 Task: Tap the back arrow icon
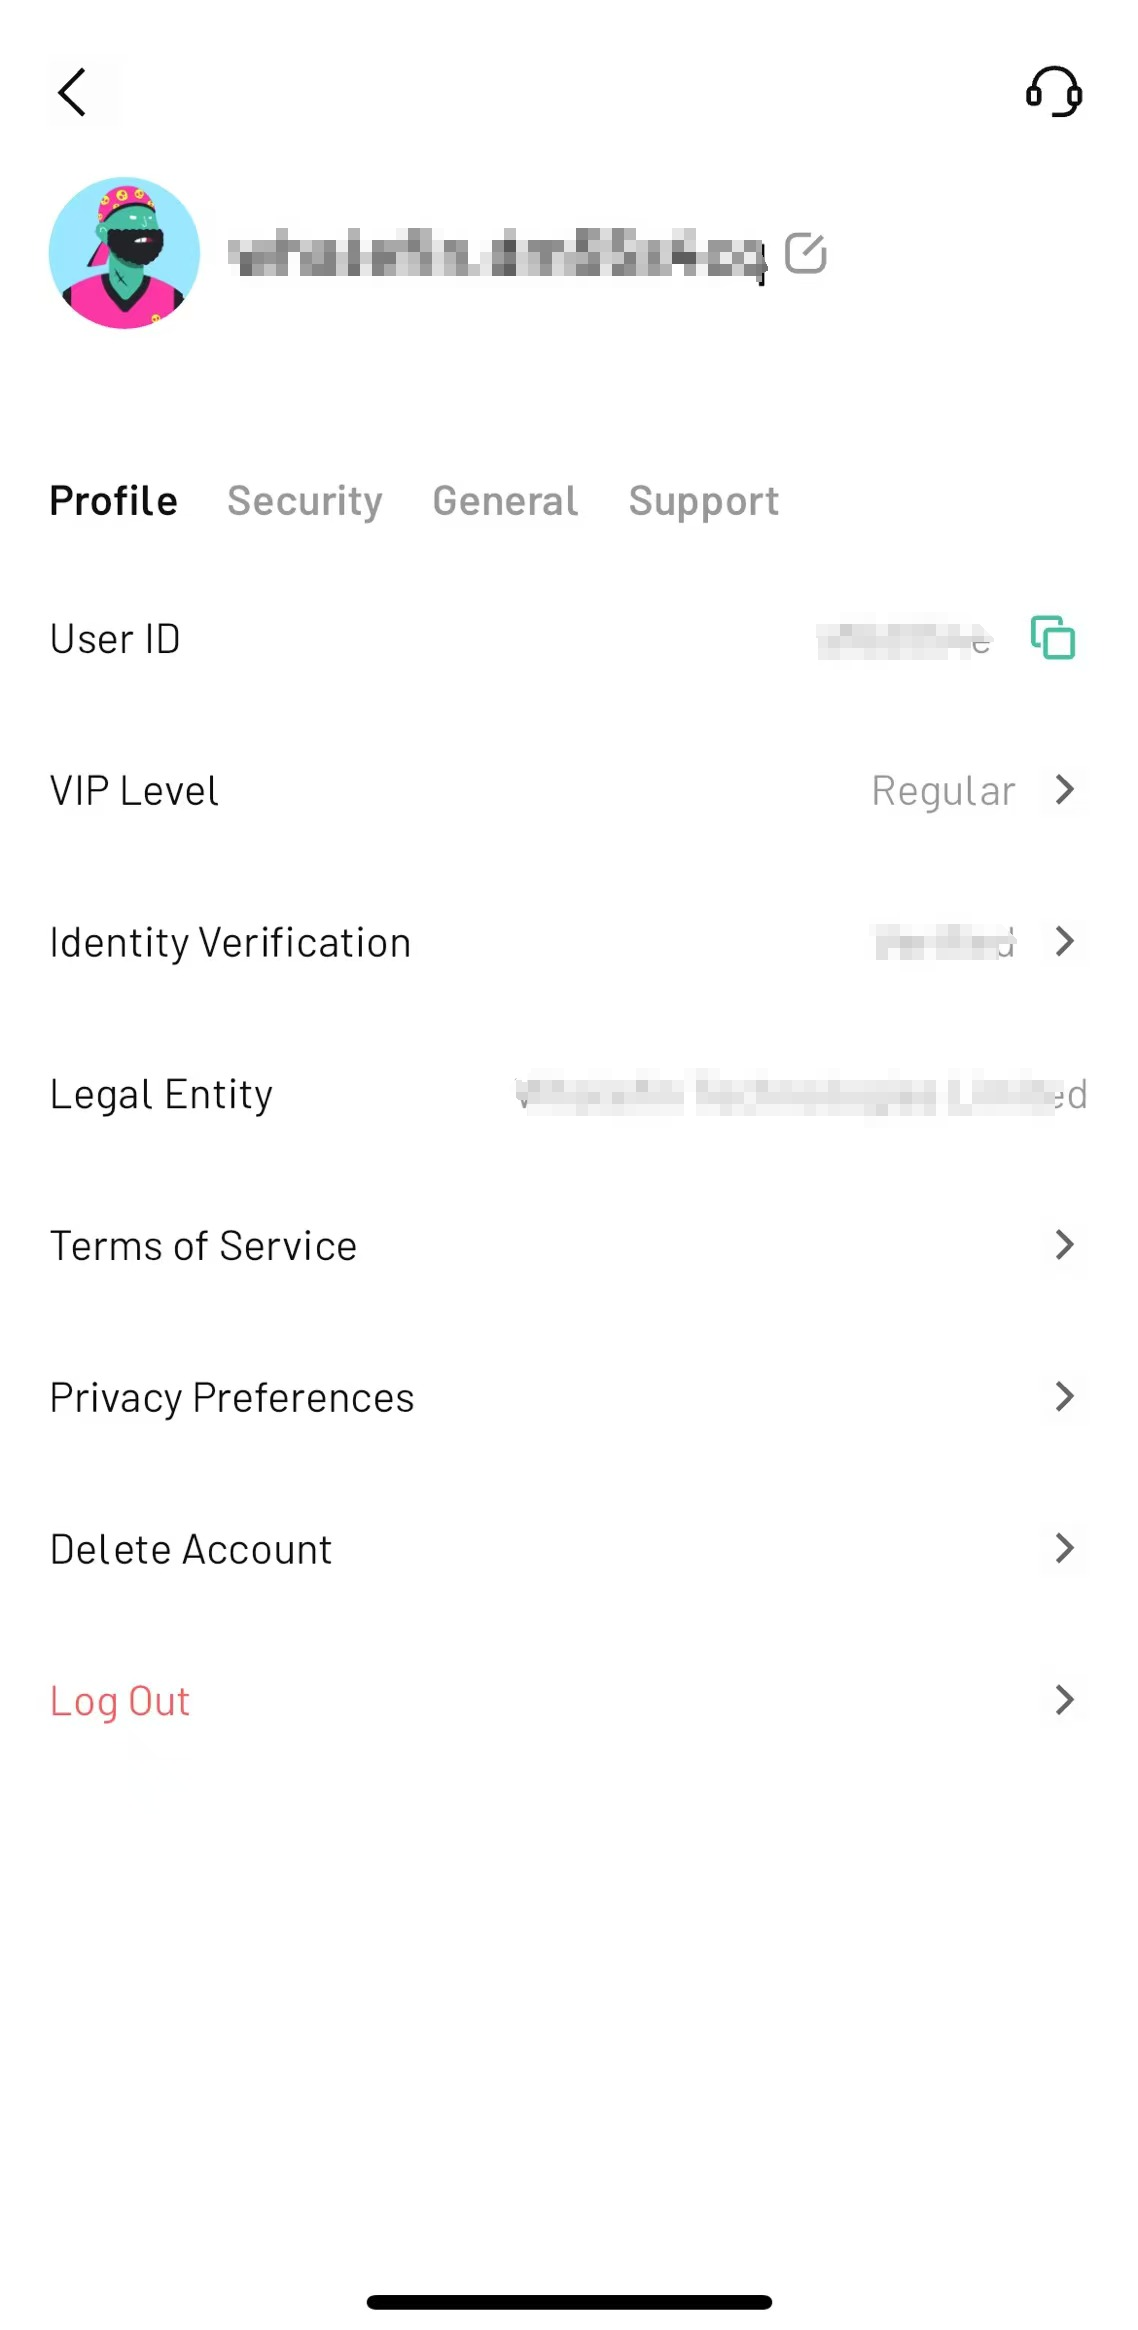pyautogui.click(x=72, y=93)
